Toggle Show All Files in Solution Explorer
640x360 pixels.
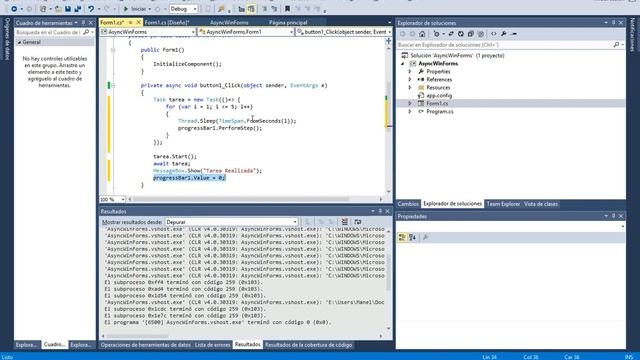coord(481,34)
